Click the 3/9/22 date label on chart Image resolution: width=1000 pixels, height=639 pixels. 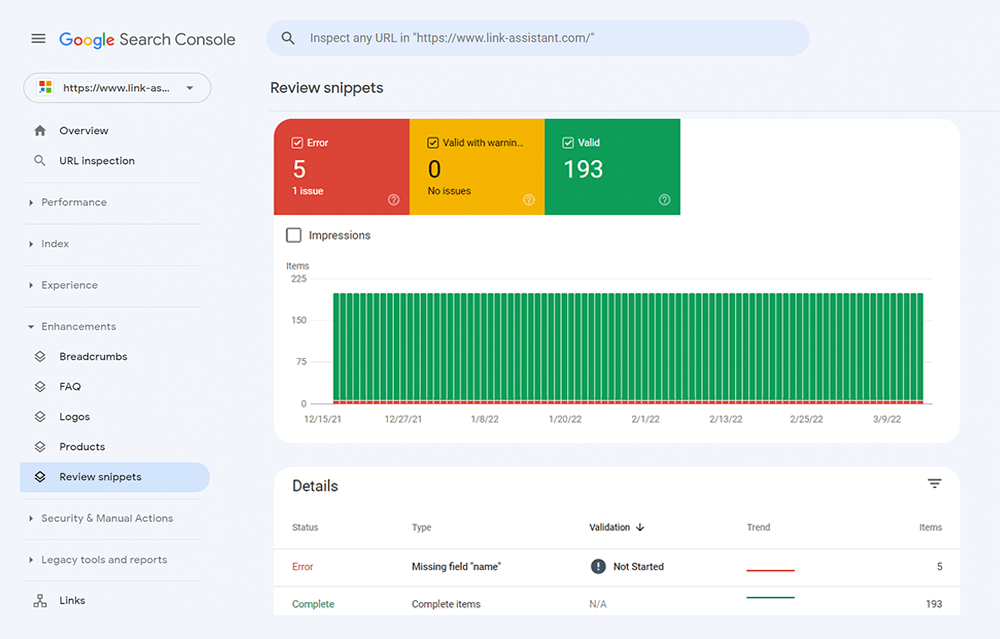887,420
